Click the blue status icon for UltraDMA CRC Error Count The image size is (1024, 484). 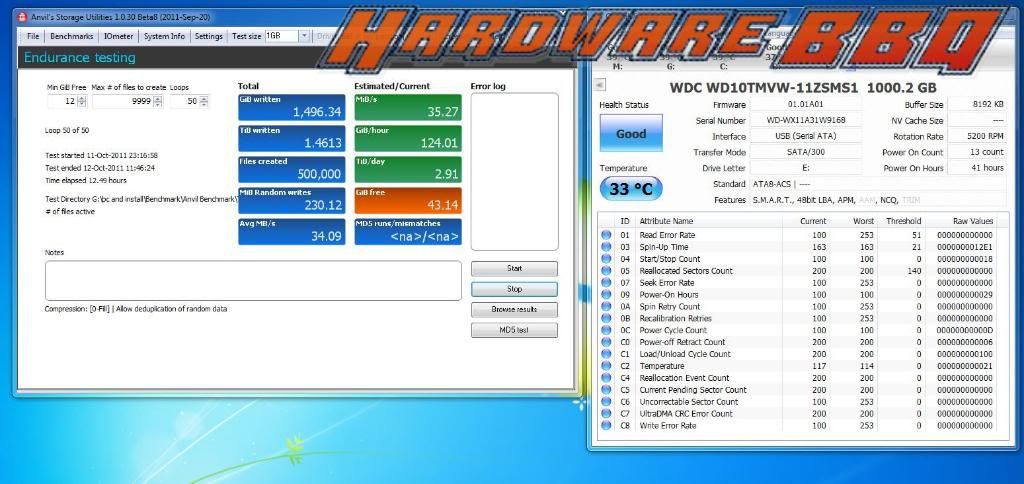606,413
